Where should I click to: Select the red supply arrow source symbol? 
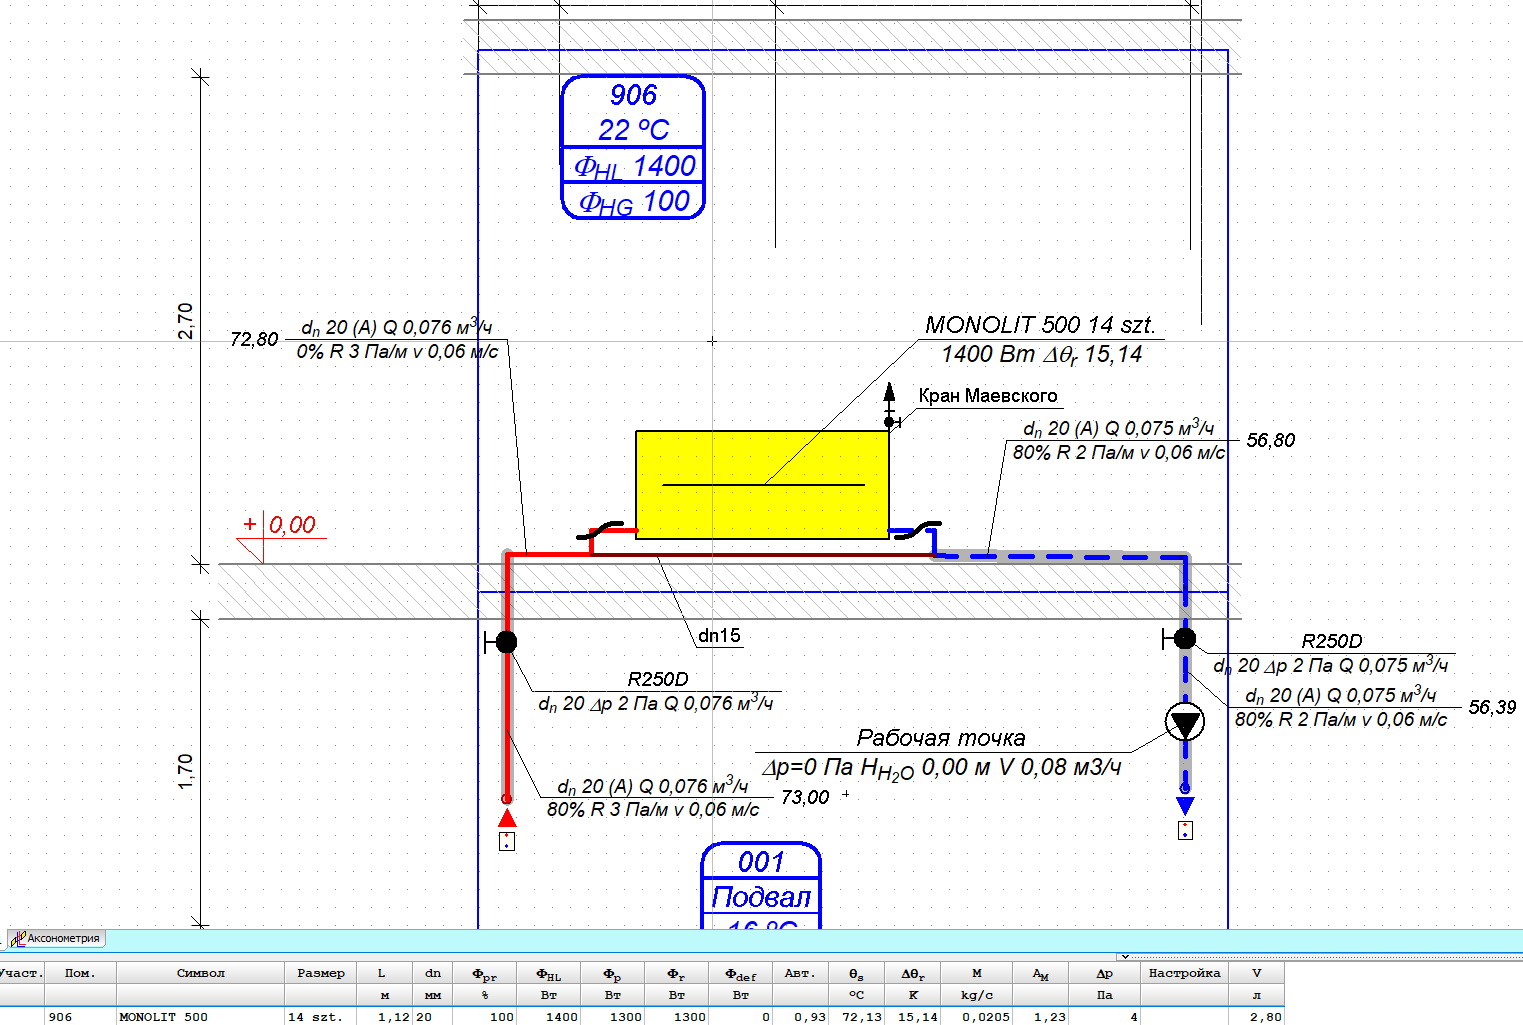coord(507,820)
